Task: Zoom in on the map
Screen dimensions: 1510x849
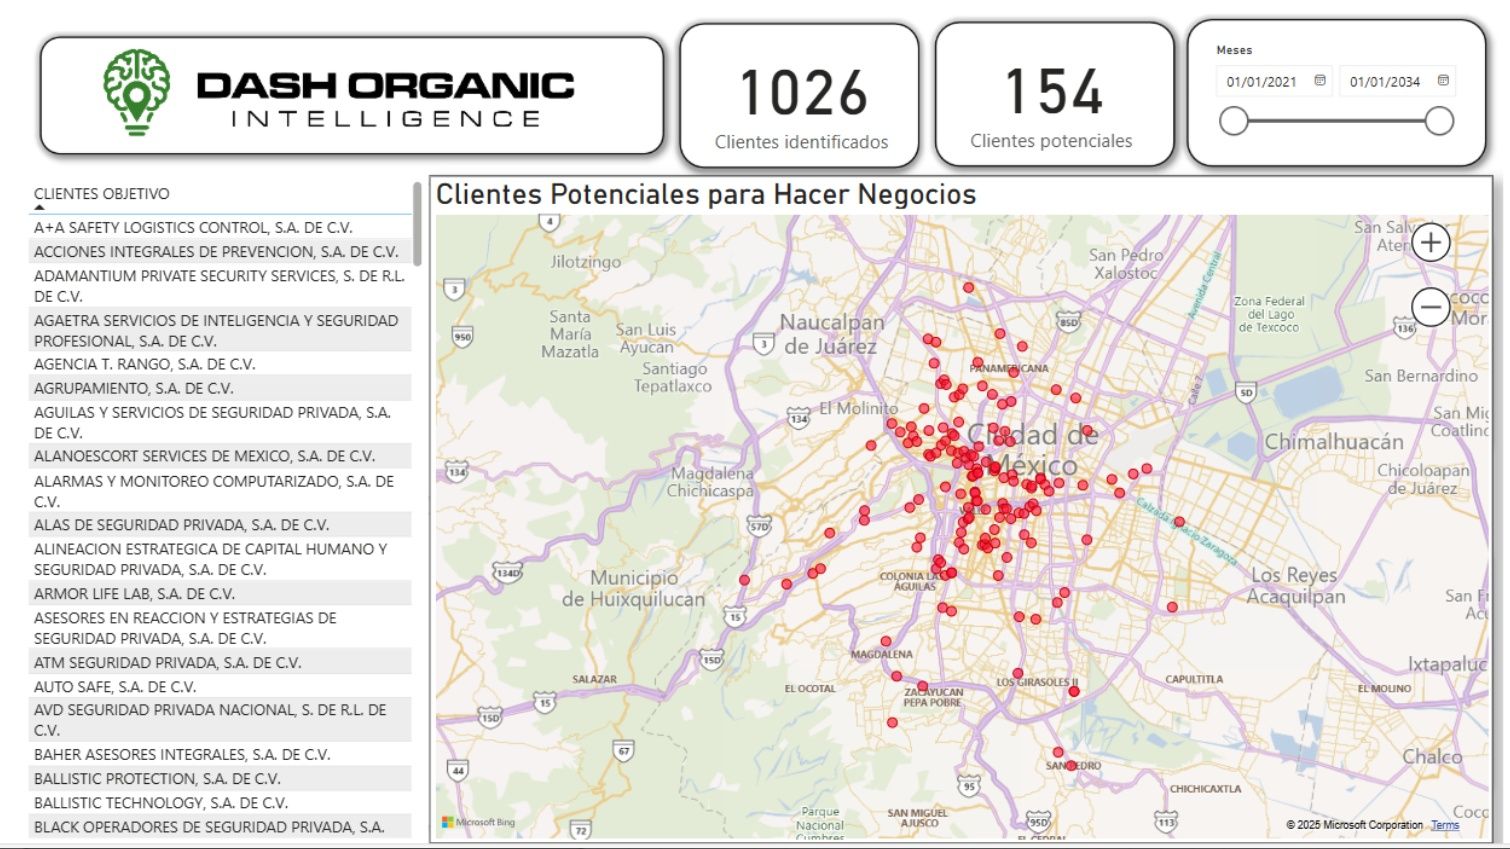Action: [1430, 243]
